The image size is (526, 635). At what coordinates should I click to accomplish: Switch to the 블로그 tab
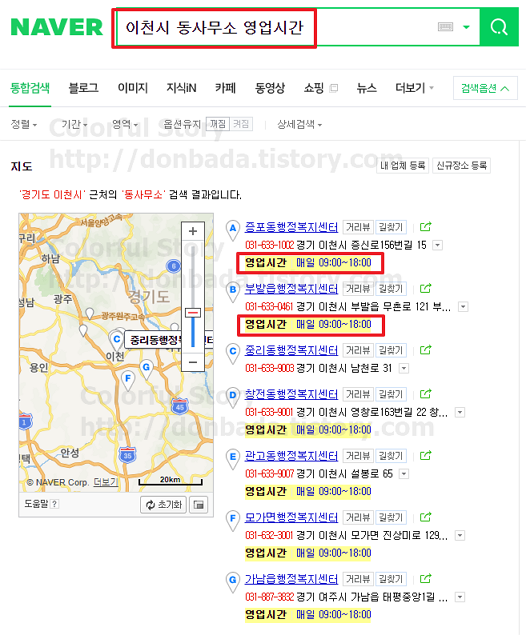tap(83, 88)
